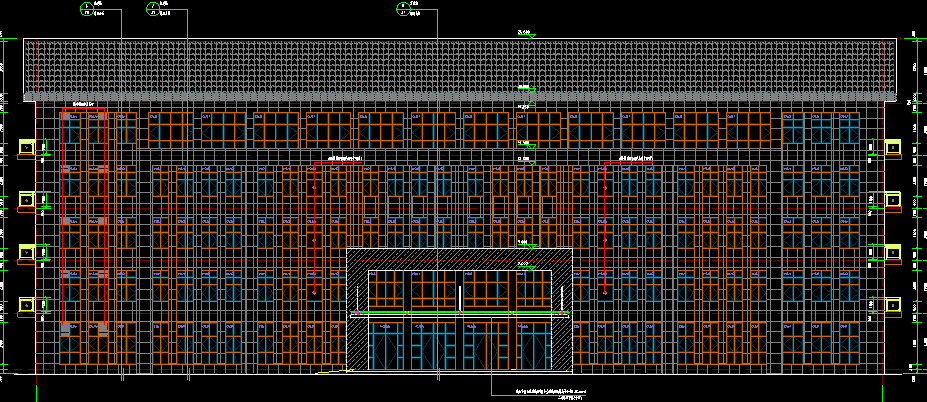Click the magenta node at canopy's left end

(x=357, y=312)
